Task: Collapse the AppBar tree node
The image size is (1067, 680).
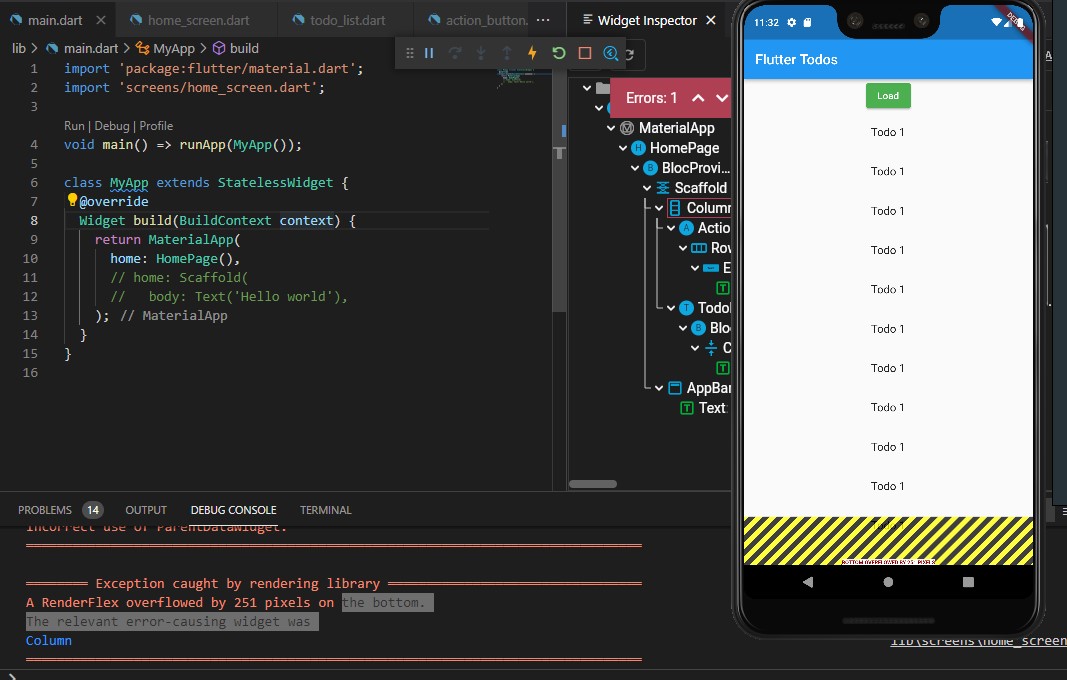Action: [659, 388]
